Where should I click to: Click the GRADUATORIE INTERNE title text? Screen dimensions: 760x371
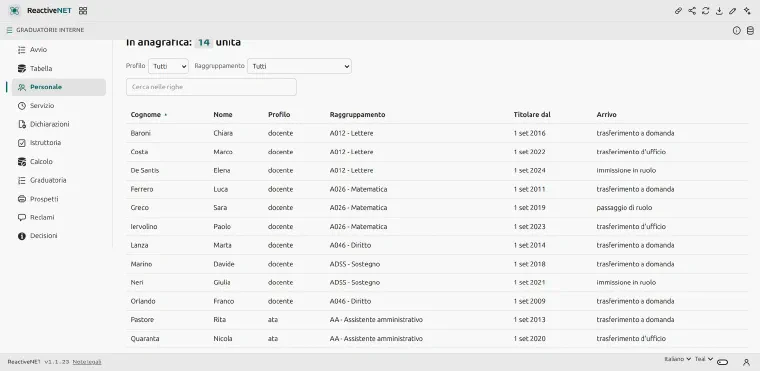tap(50, 30)
